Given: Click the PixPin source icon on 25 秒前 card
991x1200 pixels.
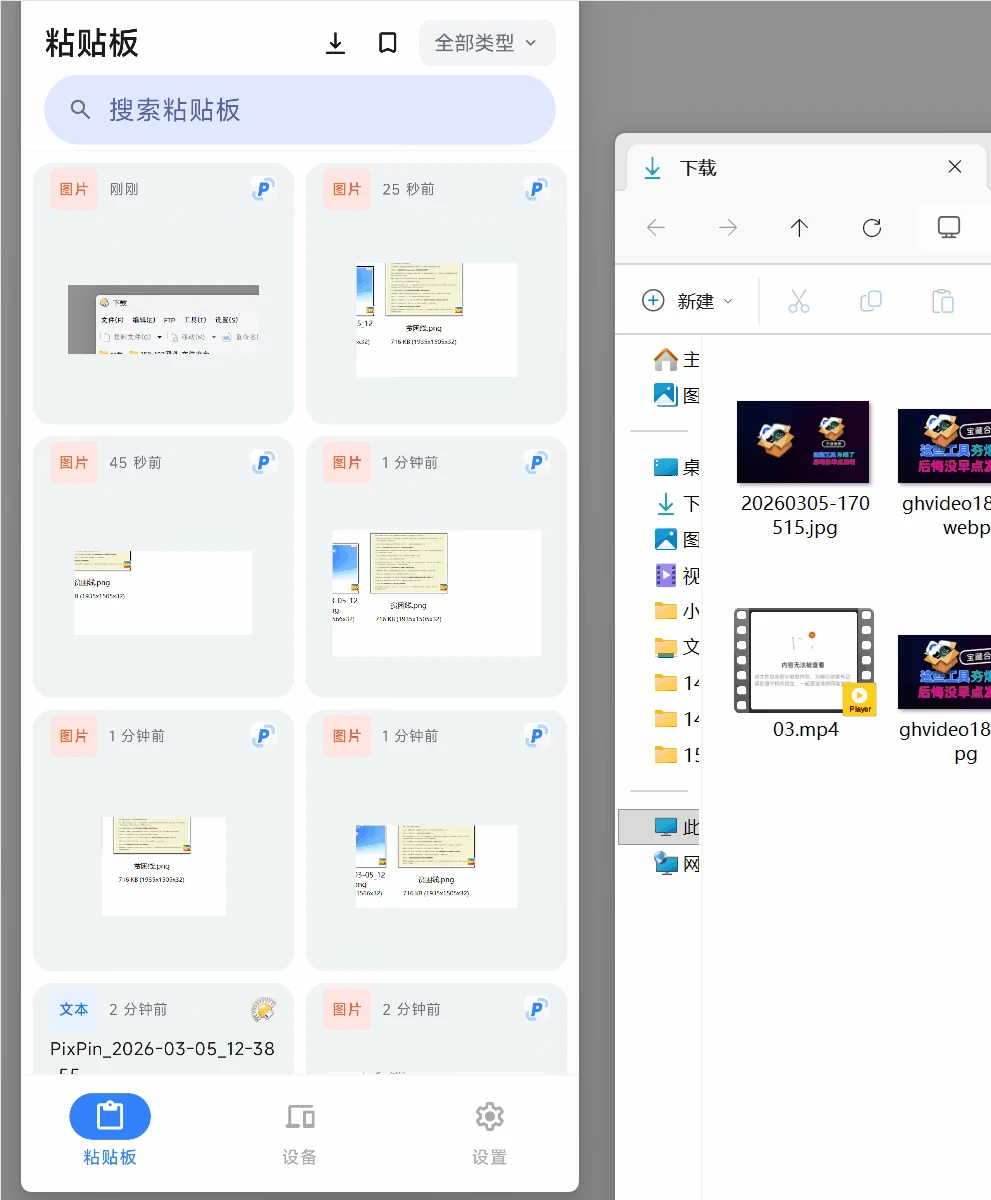Looking at the screenshot, I should tap(537, 189).
